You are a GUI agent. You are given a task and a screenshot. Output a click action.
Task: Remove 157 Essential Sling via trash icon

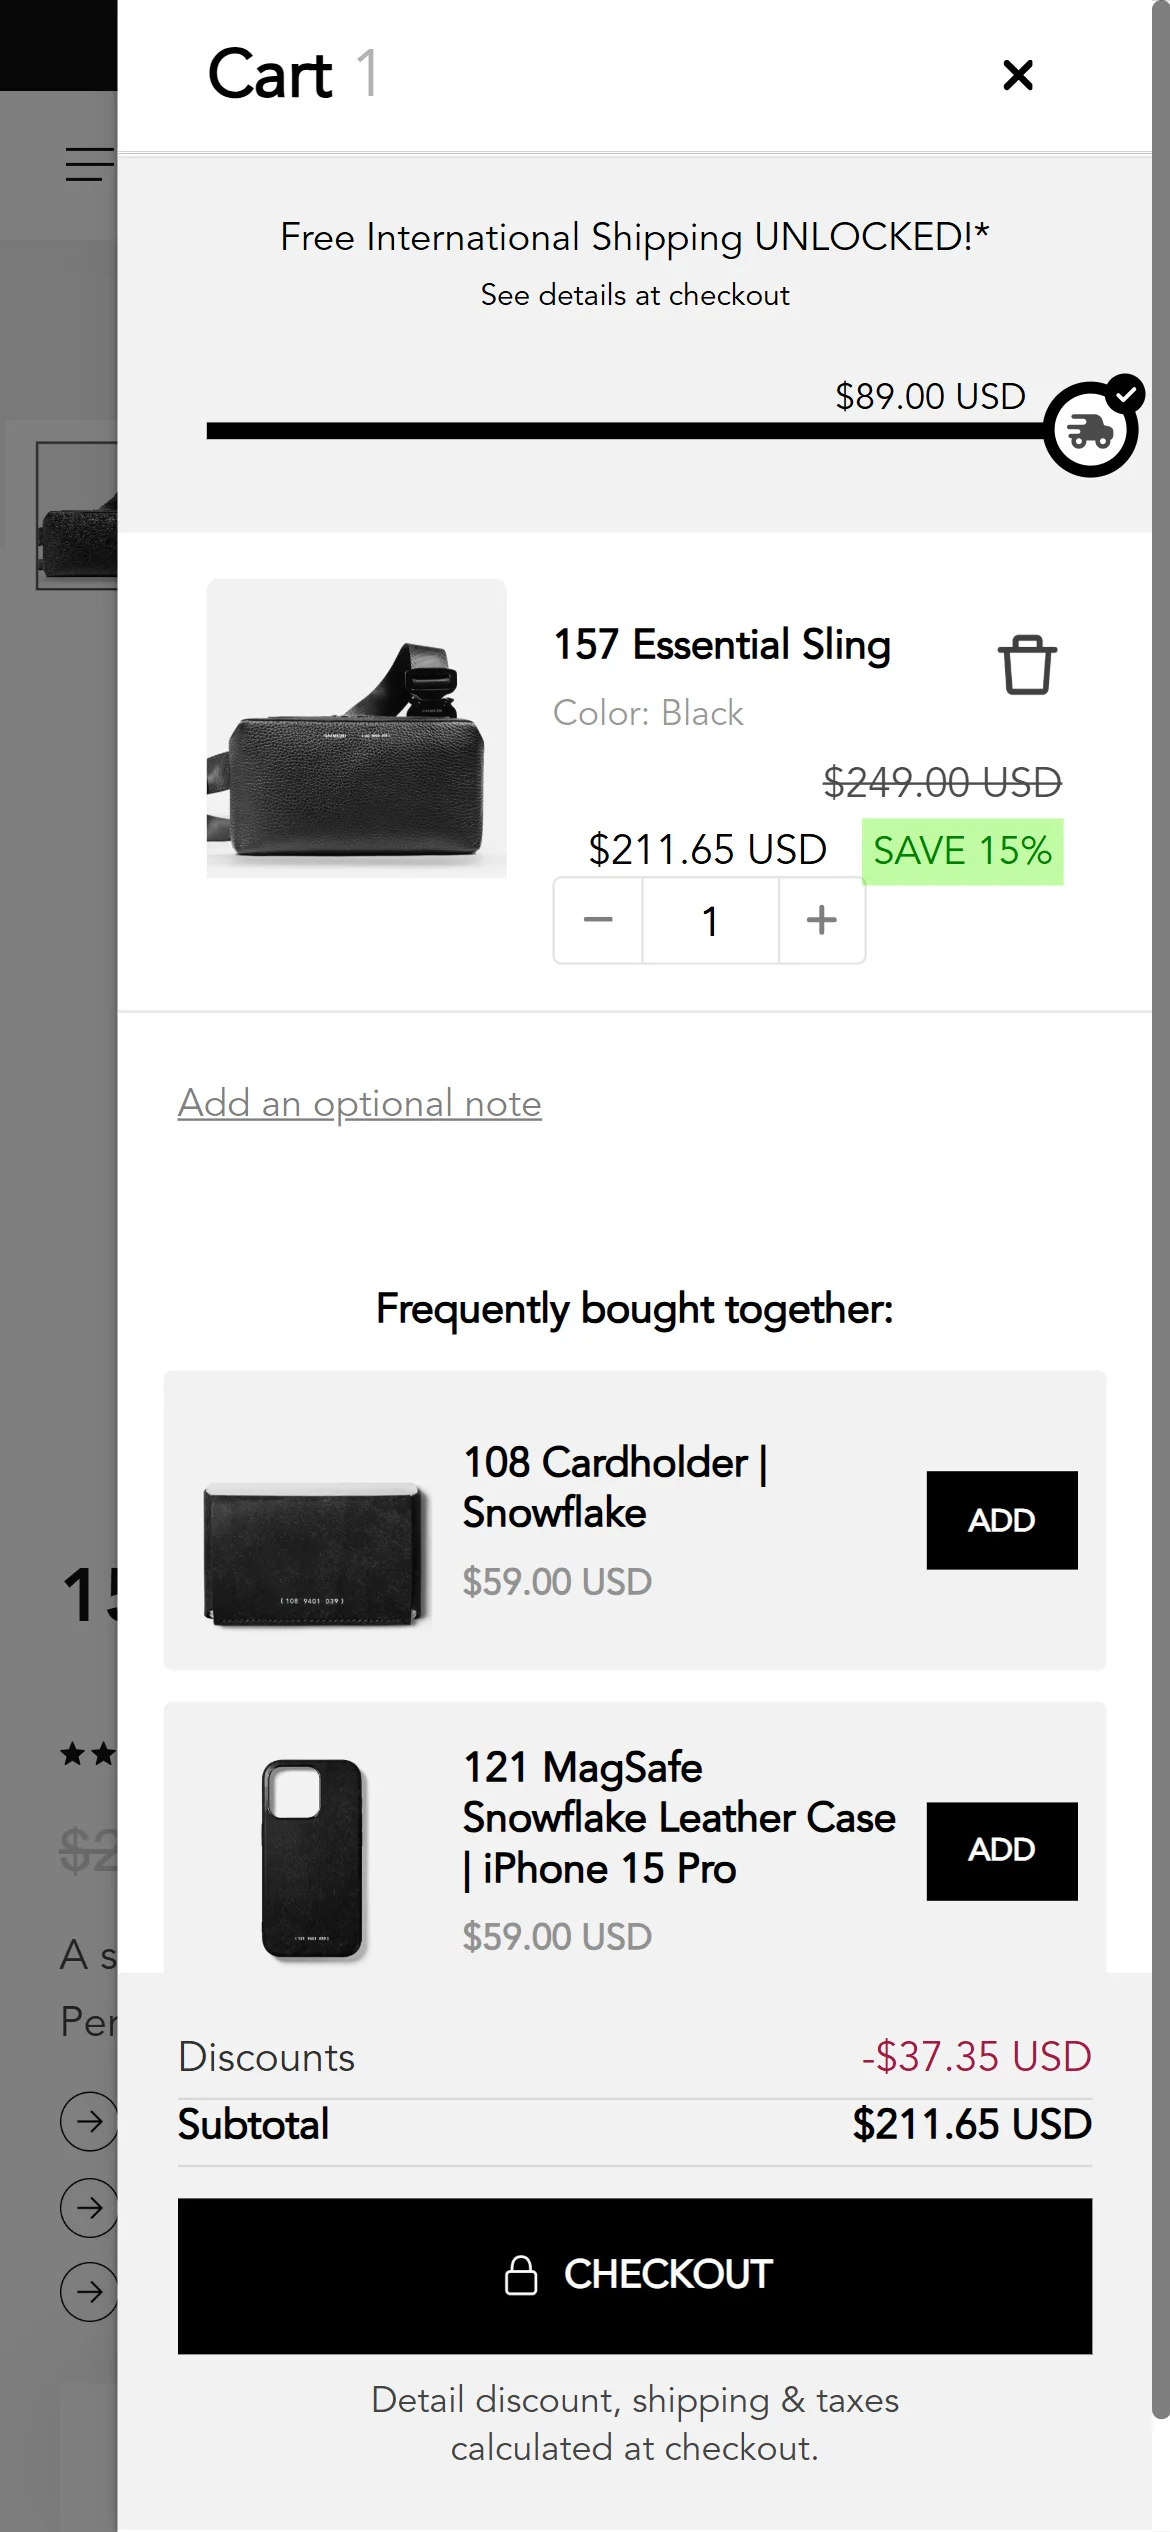[x=1026, y=665]
